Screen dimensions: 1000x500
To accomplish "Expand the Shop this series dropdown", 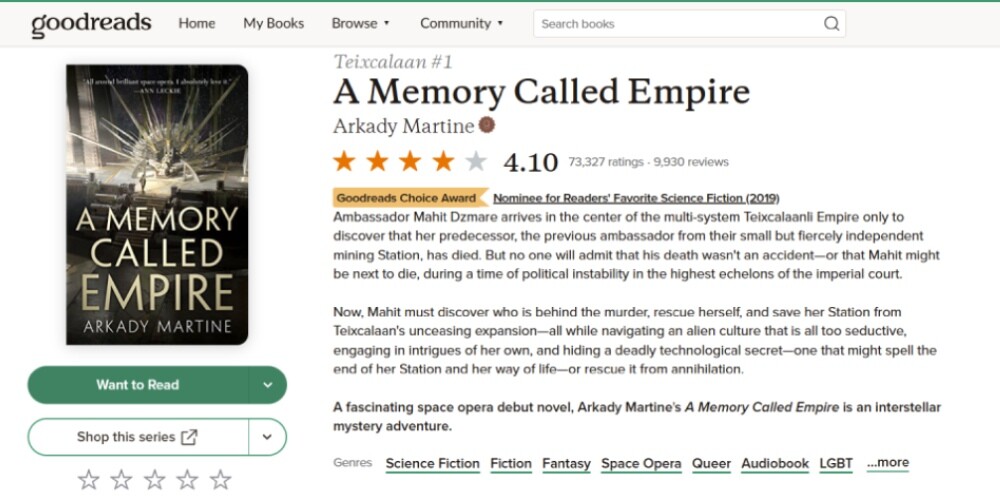I will [x=267, y=437].
